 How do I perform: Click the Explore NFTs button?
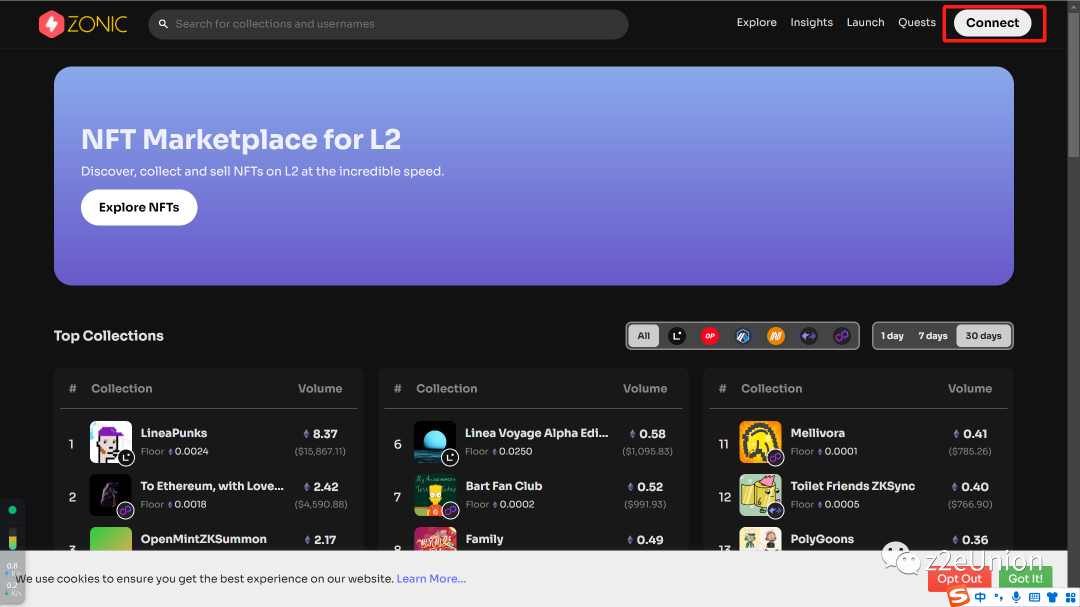tap(139, 208)
